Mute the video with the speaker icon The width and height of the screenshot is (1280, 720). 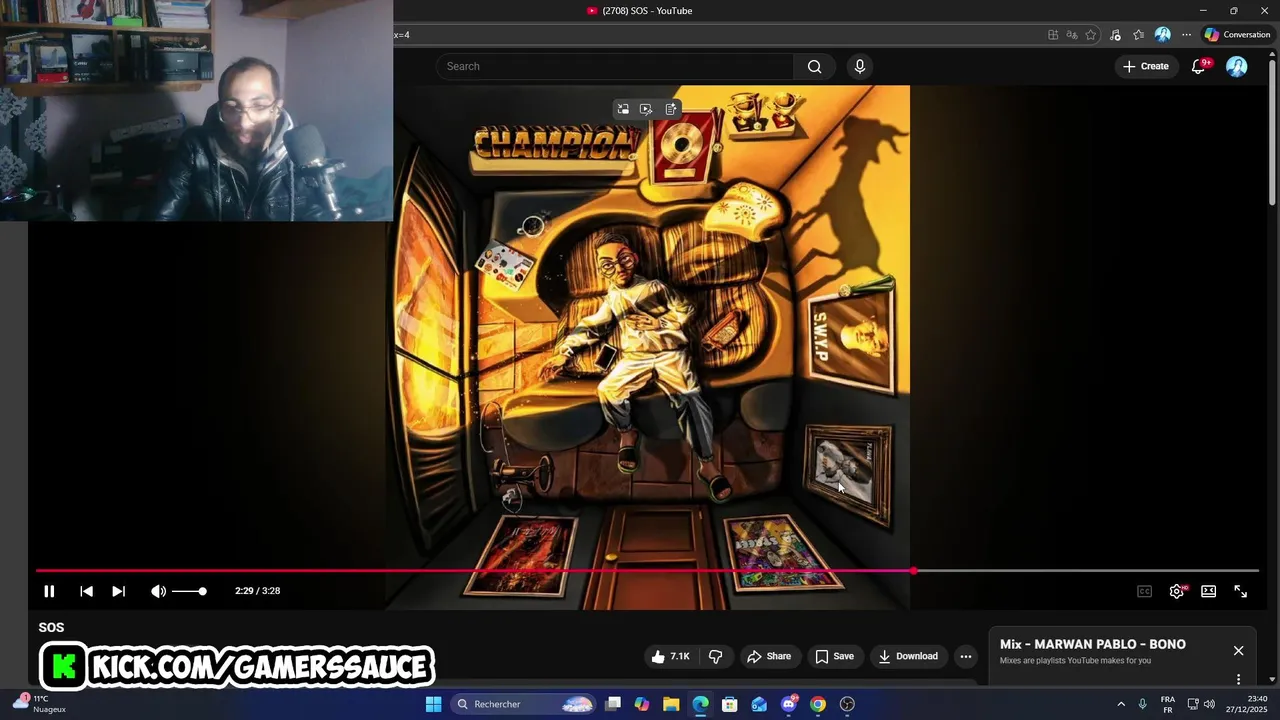pos(158,591)
